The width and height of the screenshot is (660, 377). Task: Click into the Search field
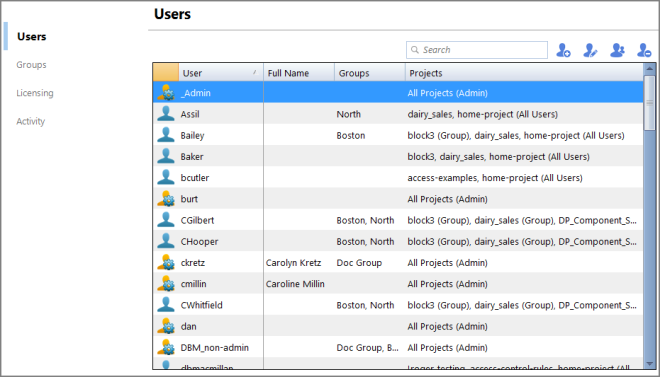(477, 50)
